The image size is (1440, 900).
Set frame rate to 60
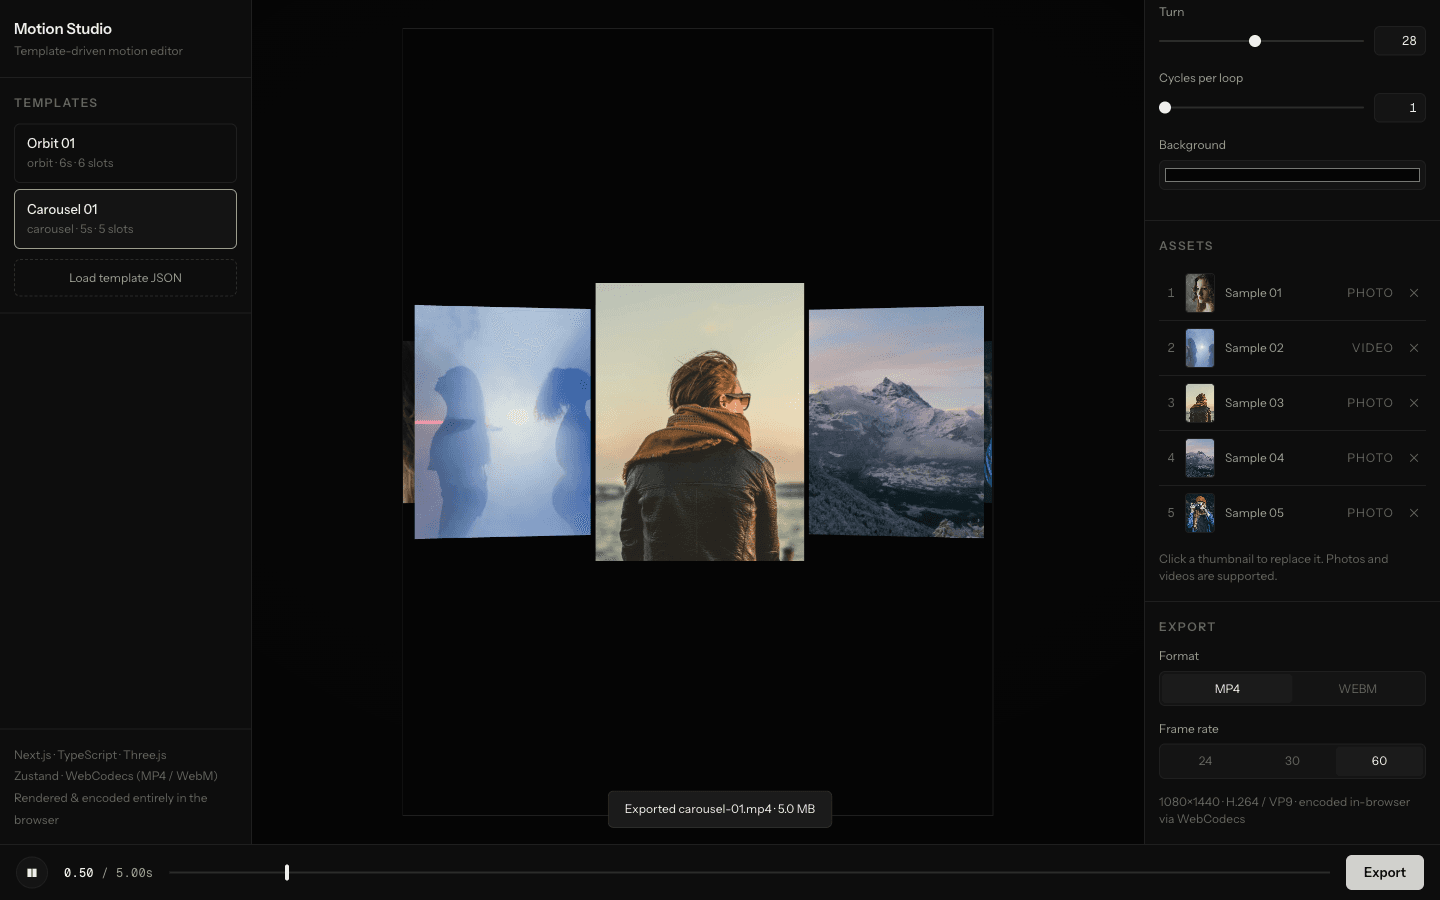point(1379,761)
